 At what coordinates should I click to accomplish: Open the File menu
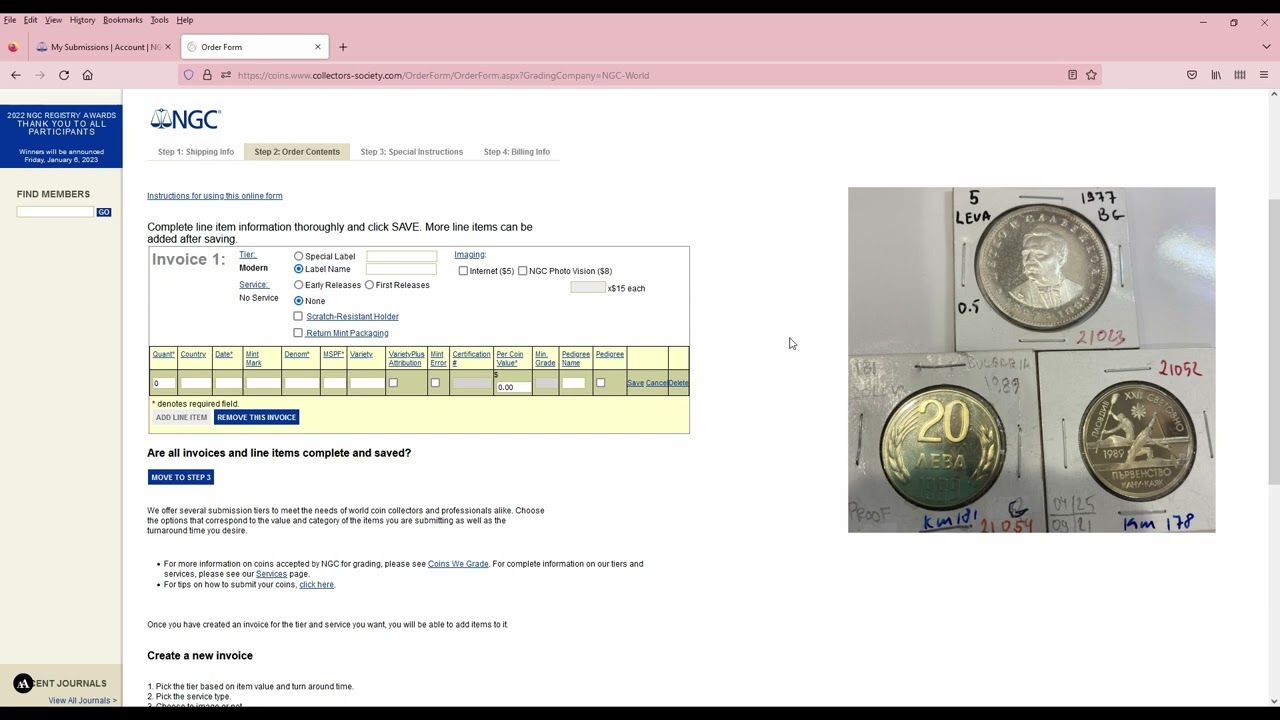10,20
